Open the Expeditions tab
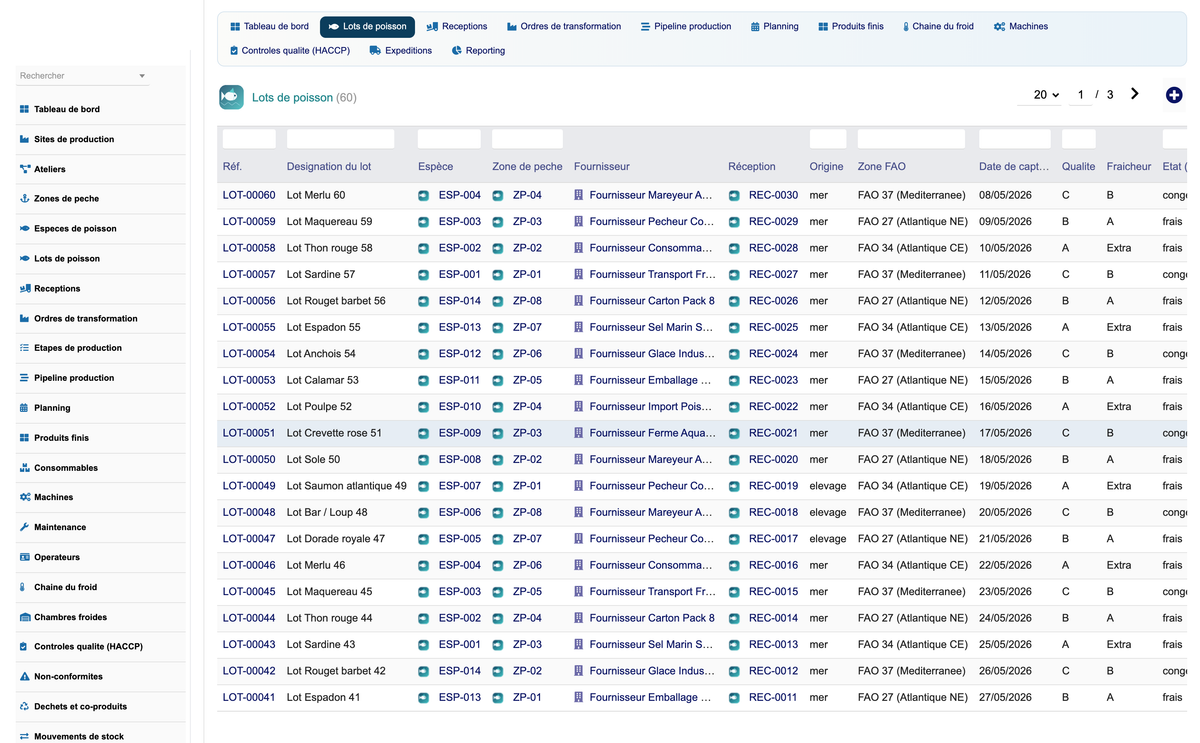 [x=401, y=51]
